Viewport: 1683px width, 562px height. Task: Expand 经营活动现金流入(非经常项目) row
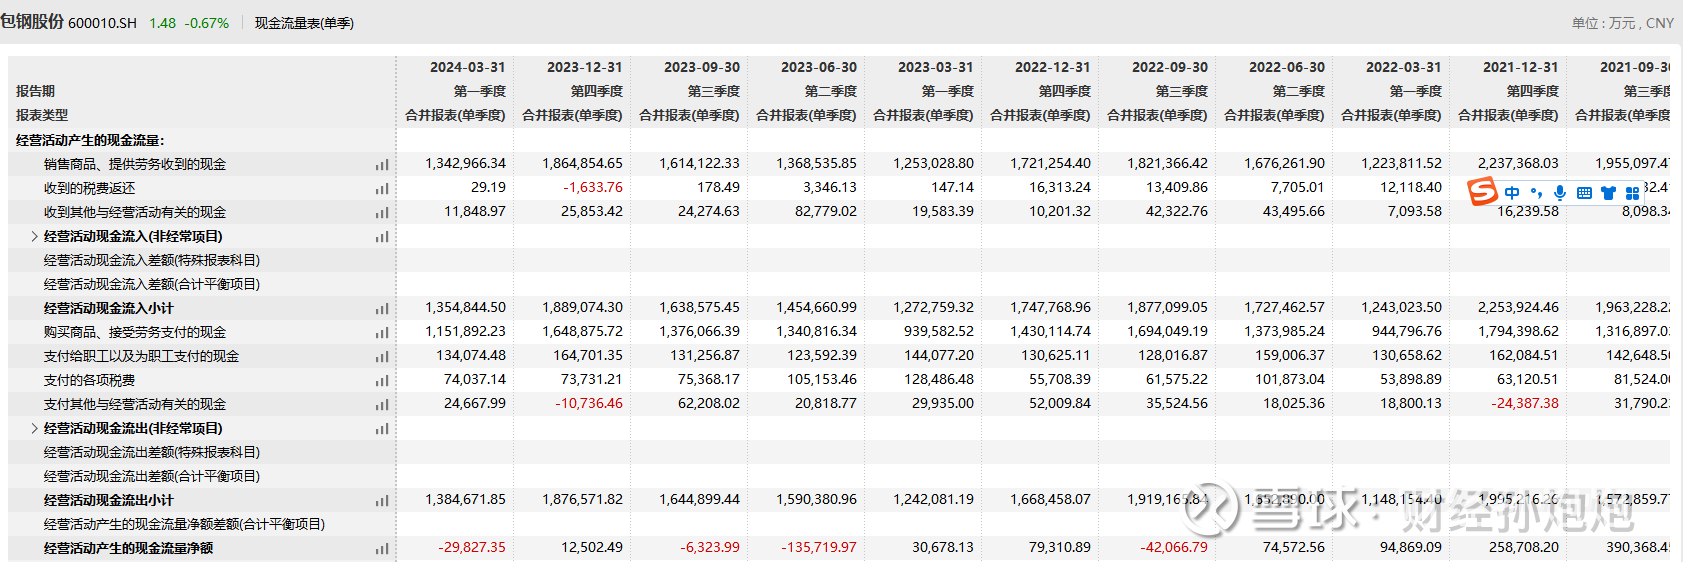click(34, 237)
